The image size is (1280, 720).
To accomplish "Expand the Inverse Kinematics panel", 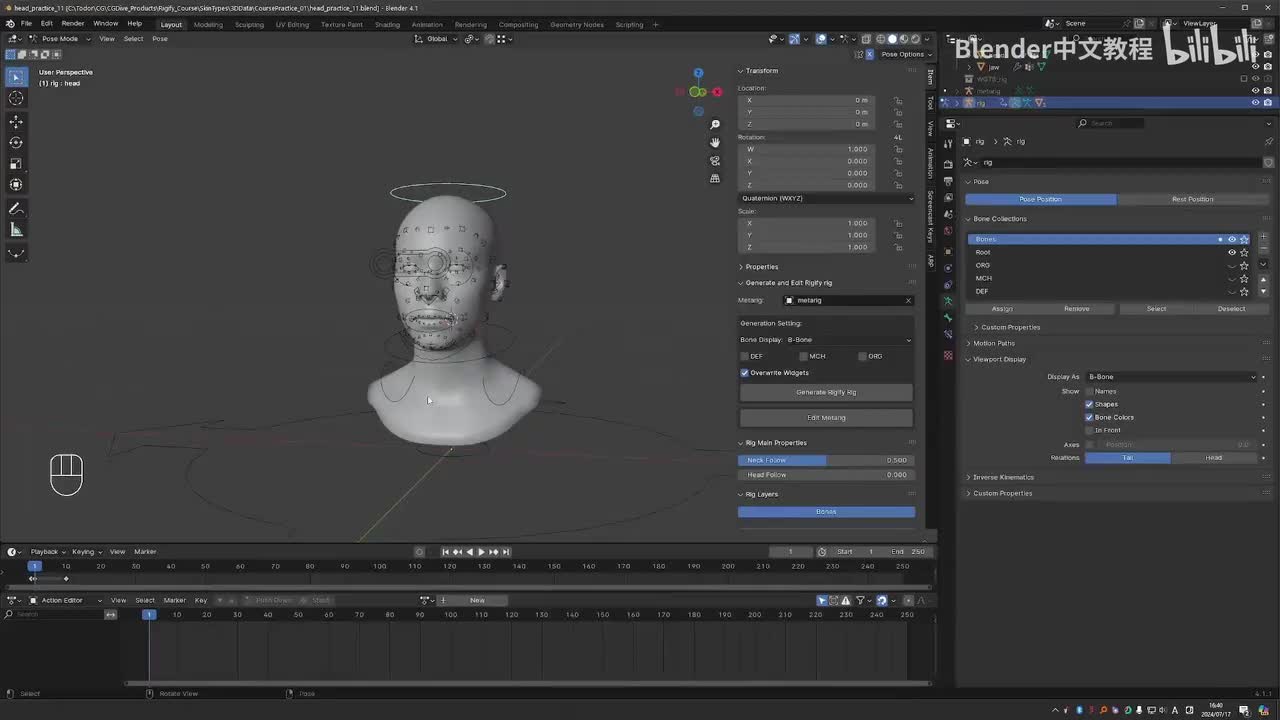I will click(x=1003, y=477).
